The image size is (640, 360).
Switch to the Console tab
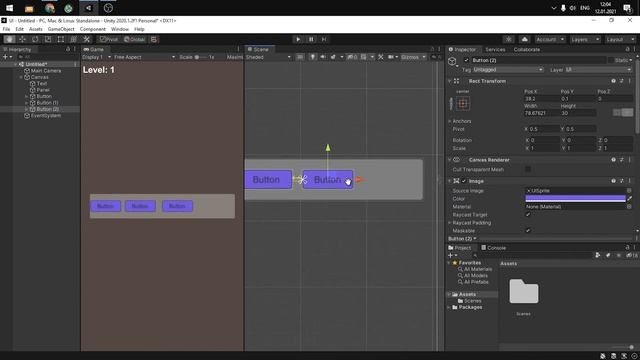[493, 248]
